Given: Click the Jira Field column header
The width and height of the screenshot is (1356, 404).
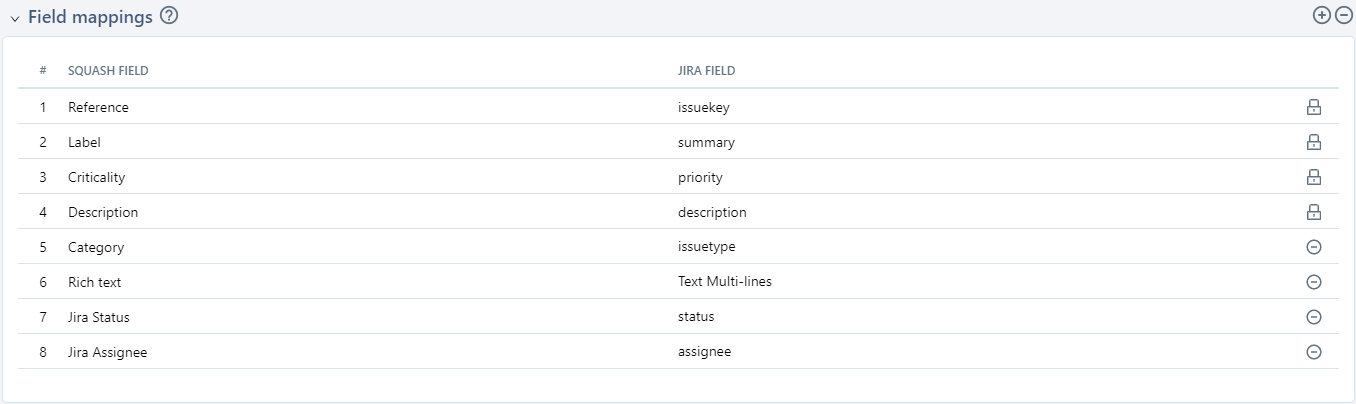Looking at the screenshot, I should click(x=706, y=71).
